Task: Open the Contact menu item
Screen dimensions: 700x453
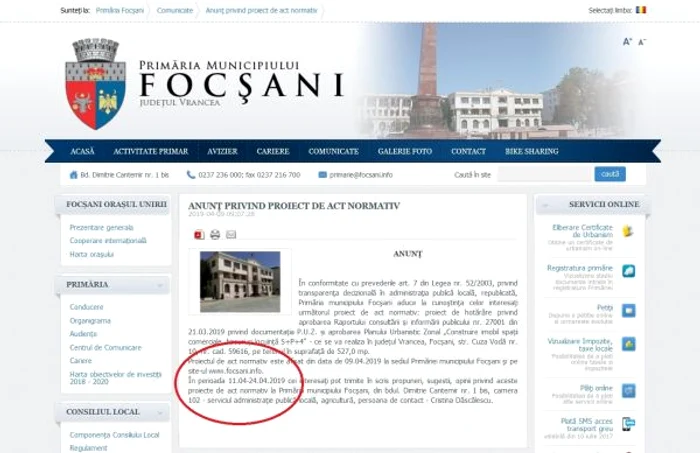Action: tap(468, 151)
